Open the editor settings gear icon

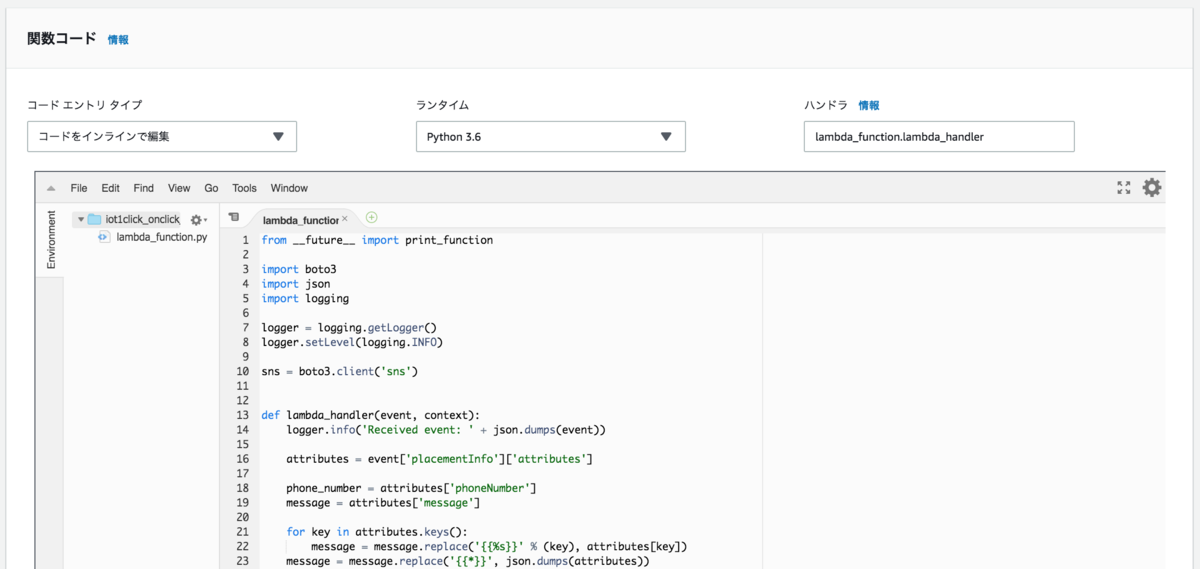tap(1152, 188)
